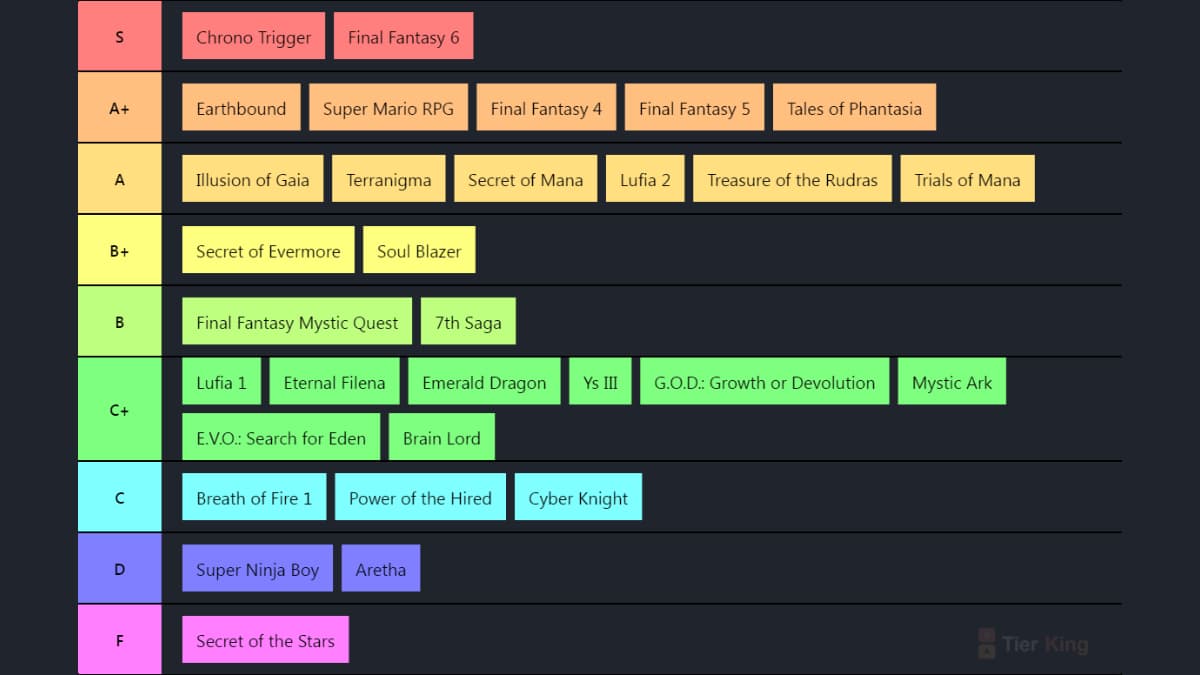Click G.O.D.: Growth or Devolution item
1200x675 pixels.
764,382
